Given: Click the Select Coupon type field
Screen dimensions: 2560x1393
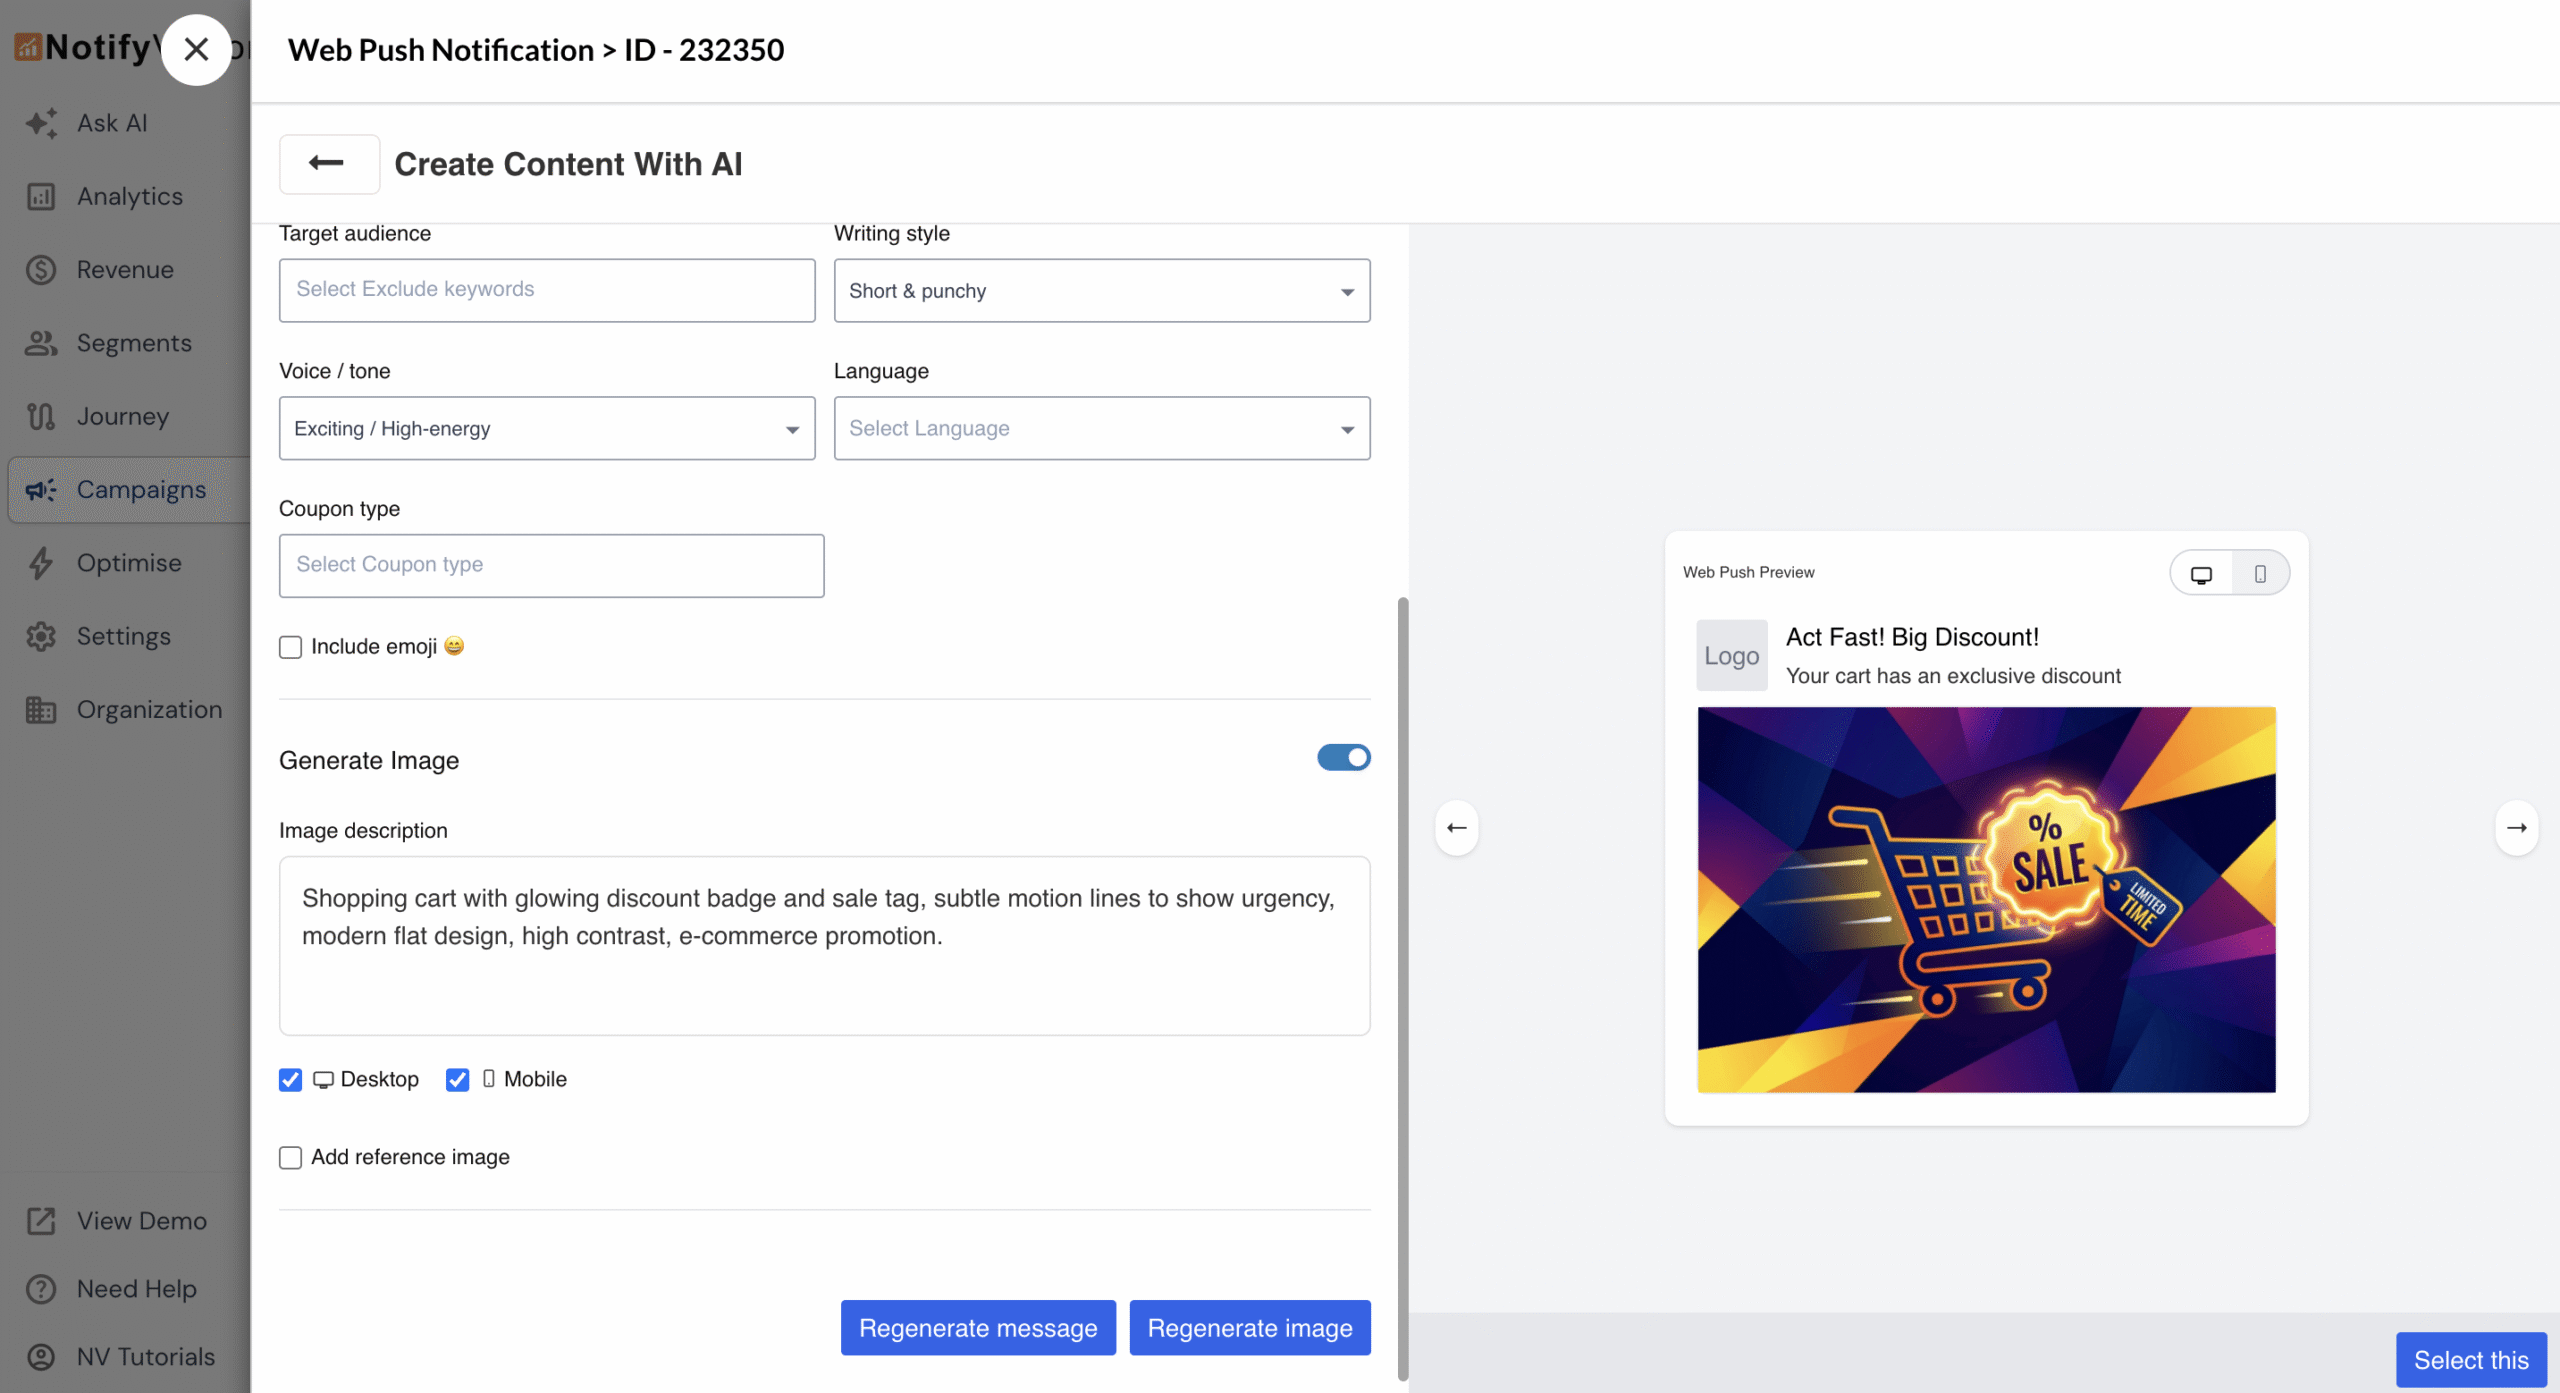Looking at the screenshot, I should pyautogui.click(x=551, y=565).
